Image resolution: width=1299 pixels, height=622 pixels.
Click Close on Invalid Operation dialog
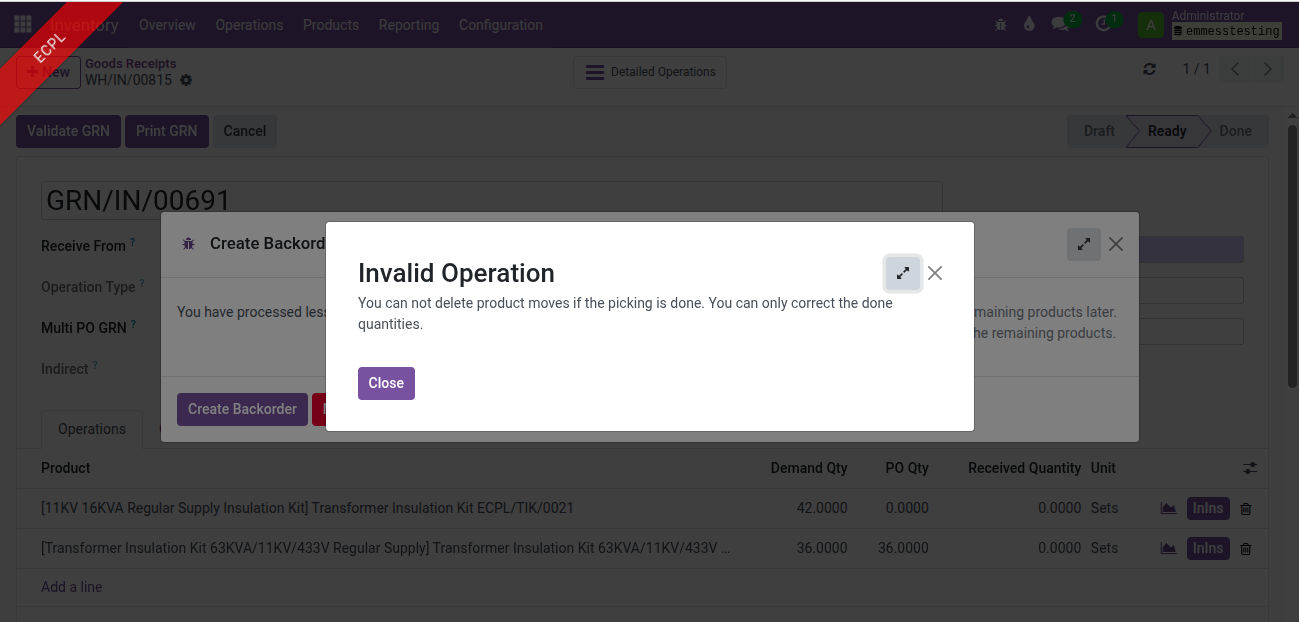coord(386,383)
